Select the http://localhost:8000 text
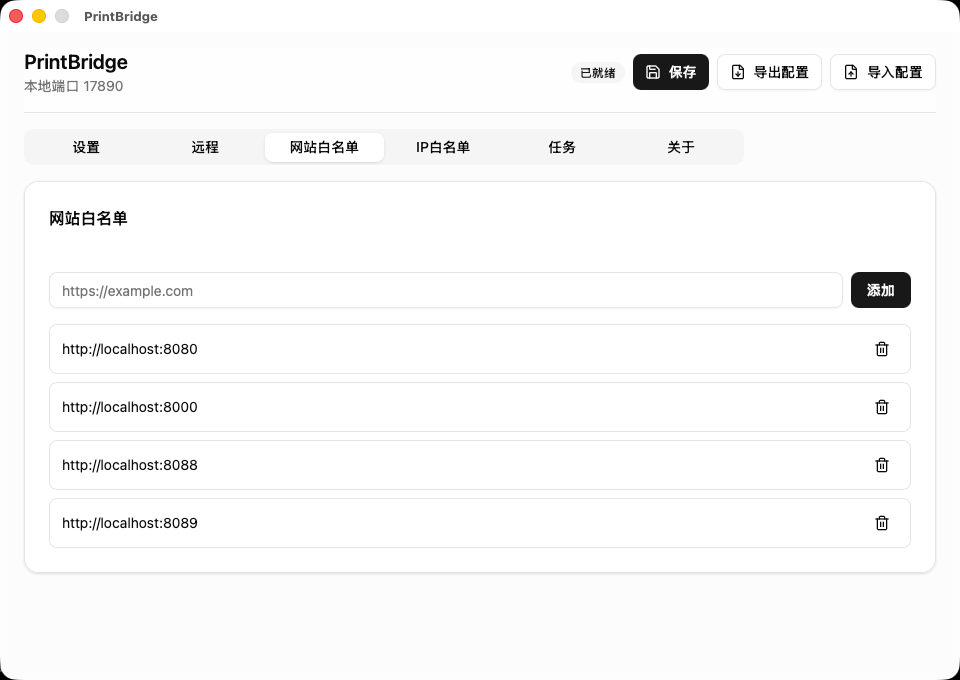 point(130,407)
